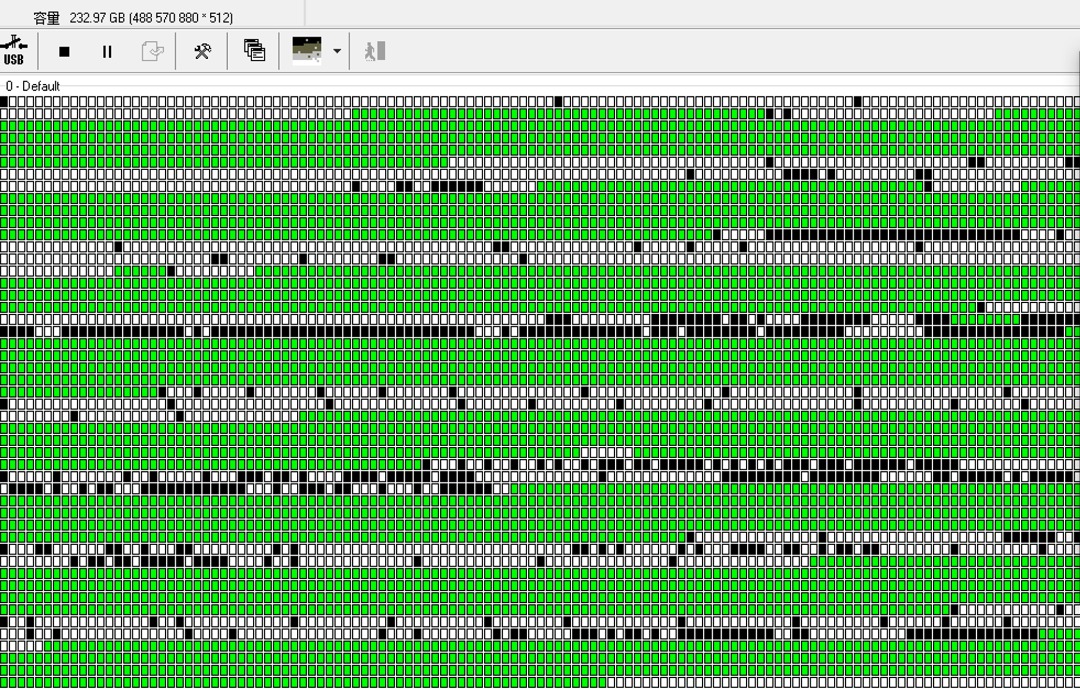Click the greyed-out running man exit icon
This screenshot has height=689, width=1080.
(375, 51)
